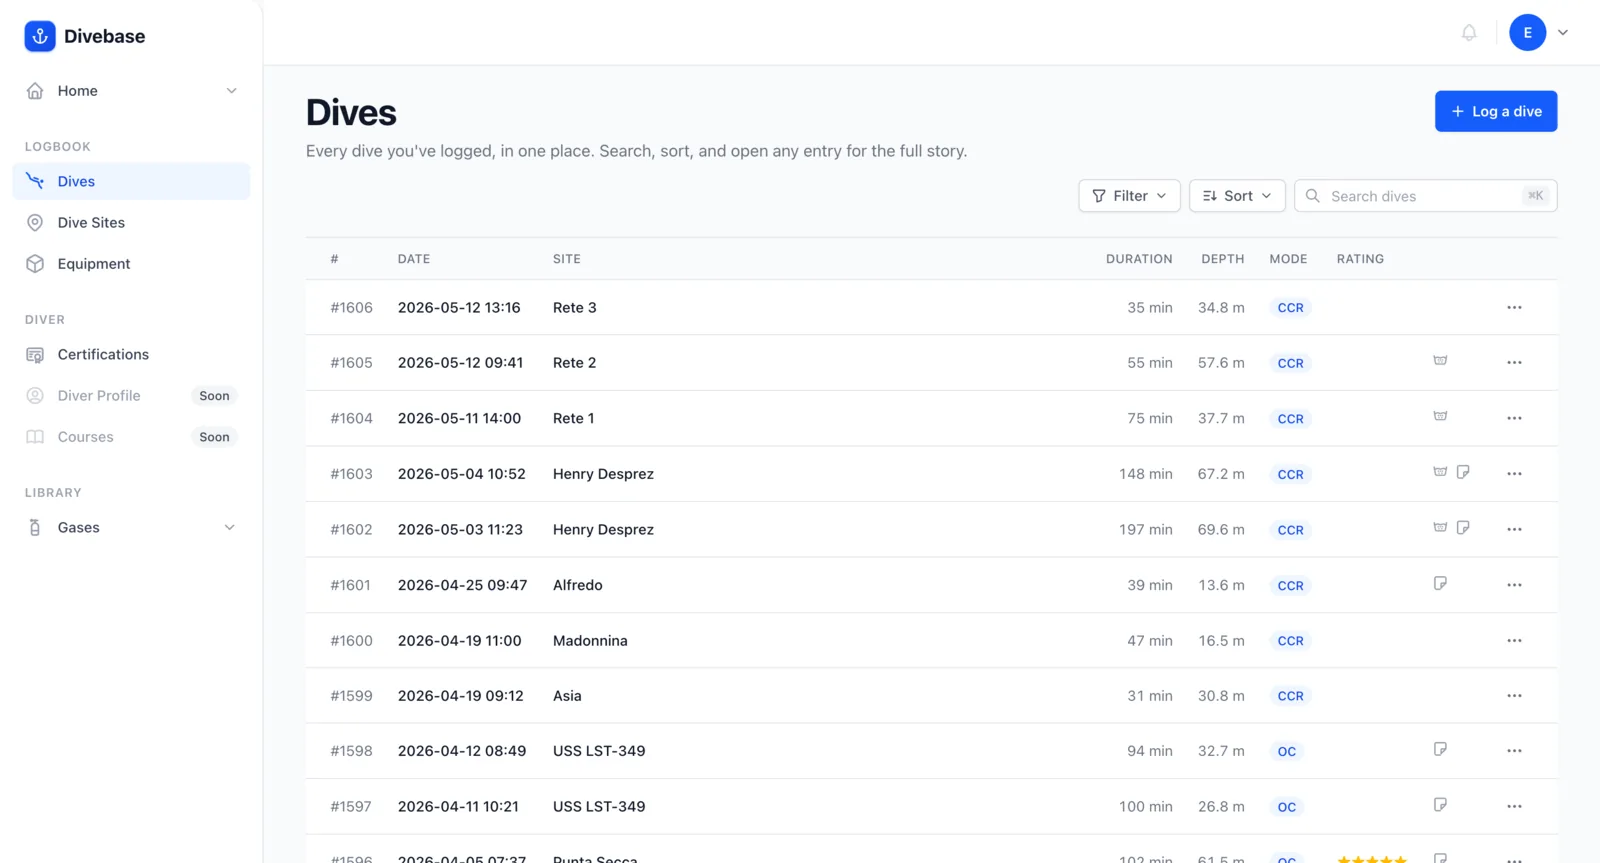1600x863 pixels.
Task: Open the three-dot menu for dive #1603
Action: point(1514,474)
